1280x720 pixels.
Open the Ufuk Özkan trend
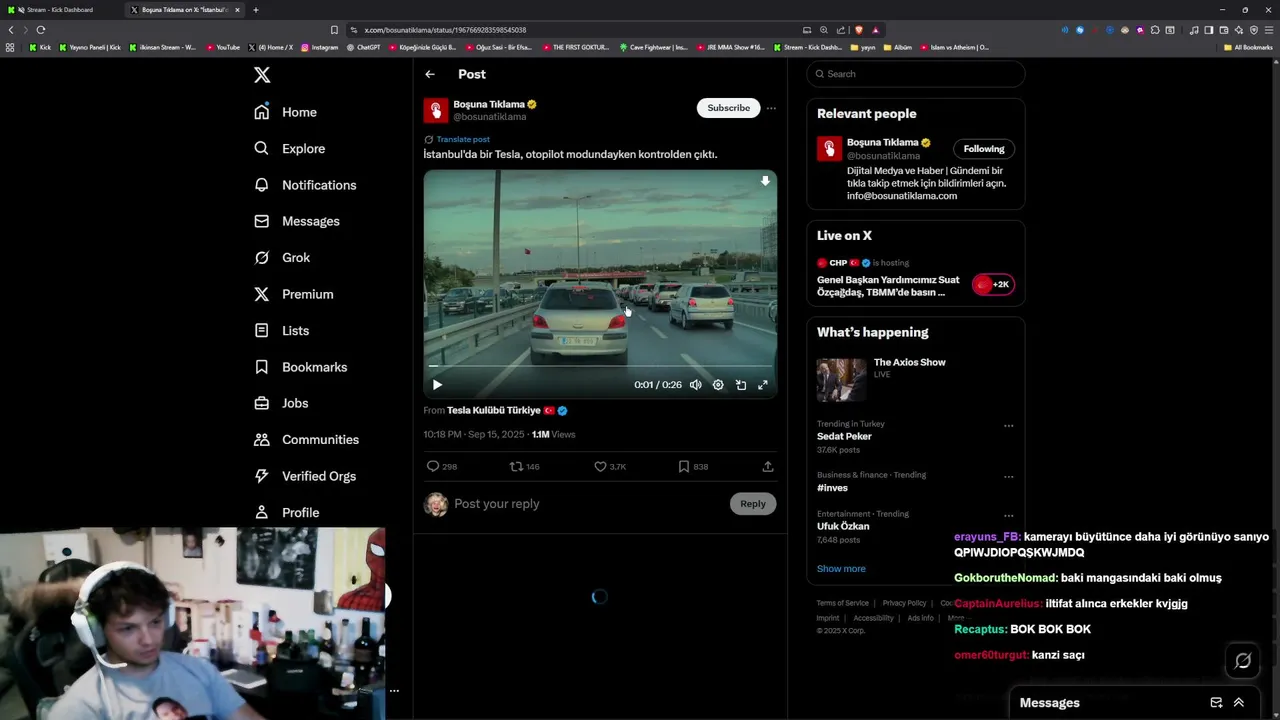pos(843,526)
